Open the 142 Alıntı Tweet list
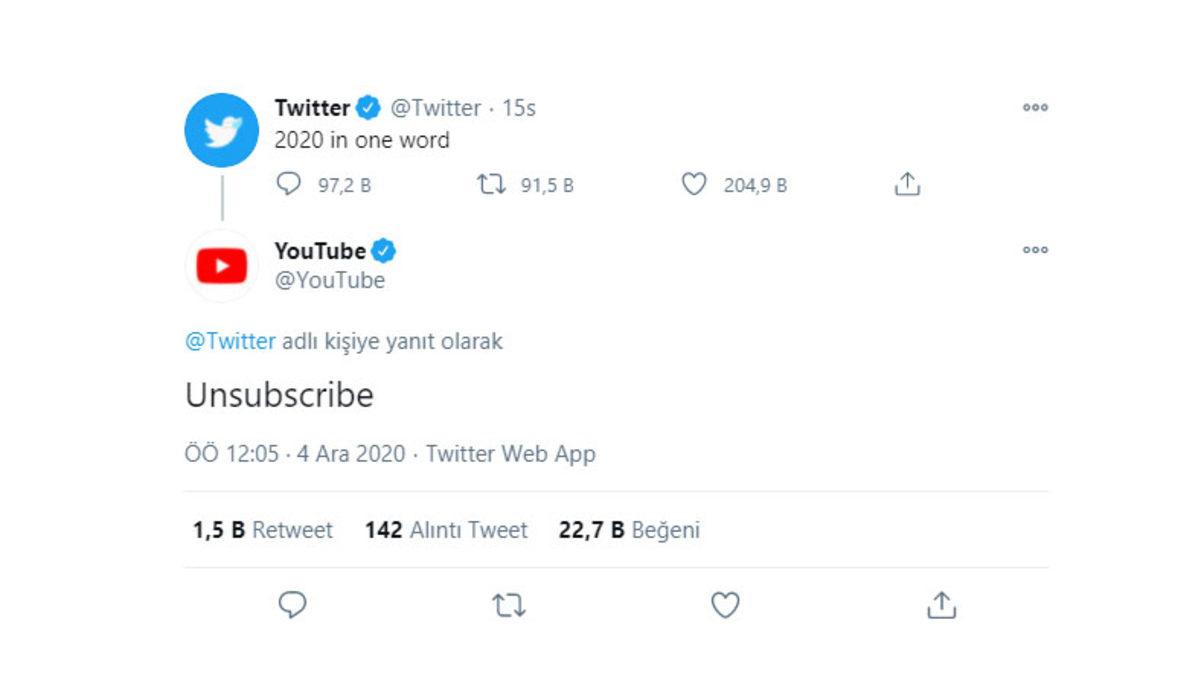The width and height of the screenshot is (1200, 675). point(446,530)
